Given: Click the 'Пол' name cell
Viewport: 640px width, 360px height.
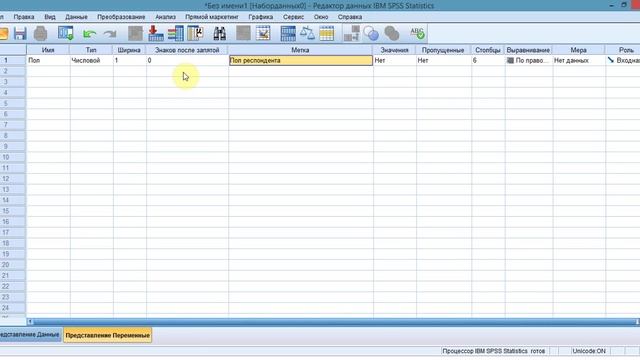Looking at the screenshot, I should point(48,60).
